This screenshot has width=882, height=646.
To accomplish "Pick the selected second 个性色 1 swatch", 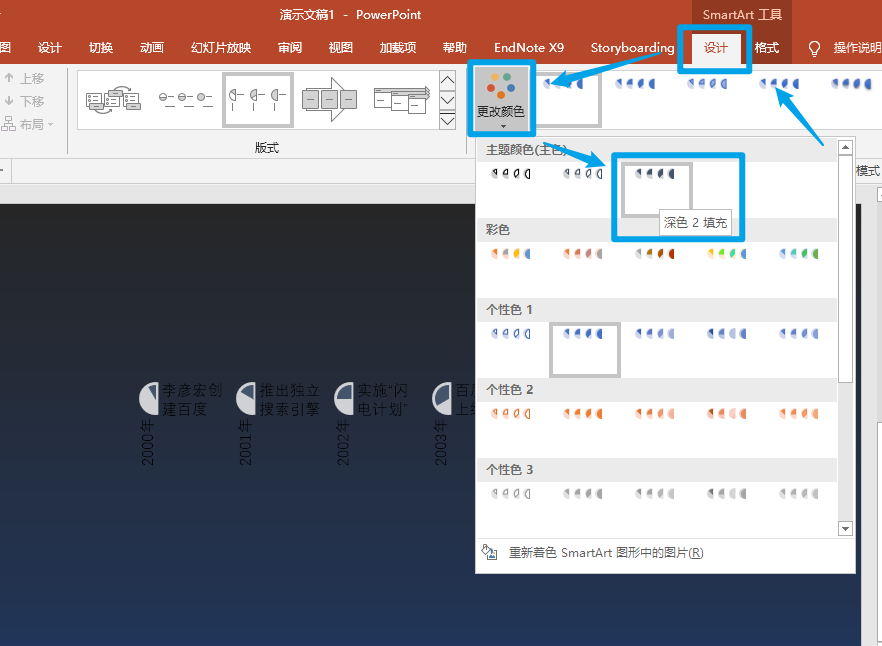I will tap(584, 349).
